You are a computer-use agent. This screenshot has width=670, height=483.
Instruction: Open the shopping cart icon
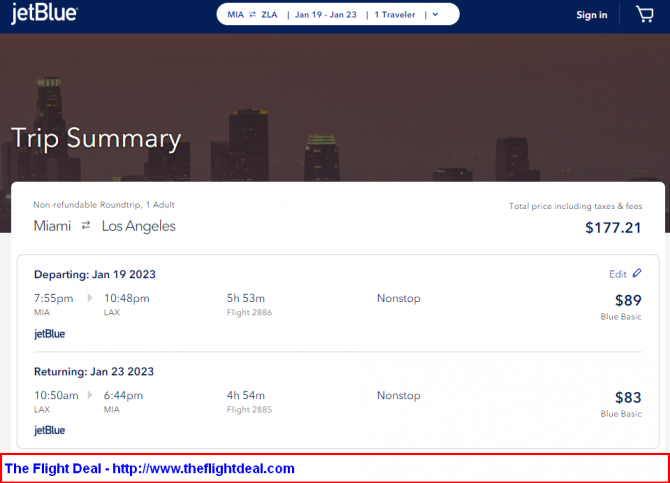point(644,15)
